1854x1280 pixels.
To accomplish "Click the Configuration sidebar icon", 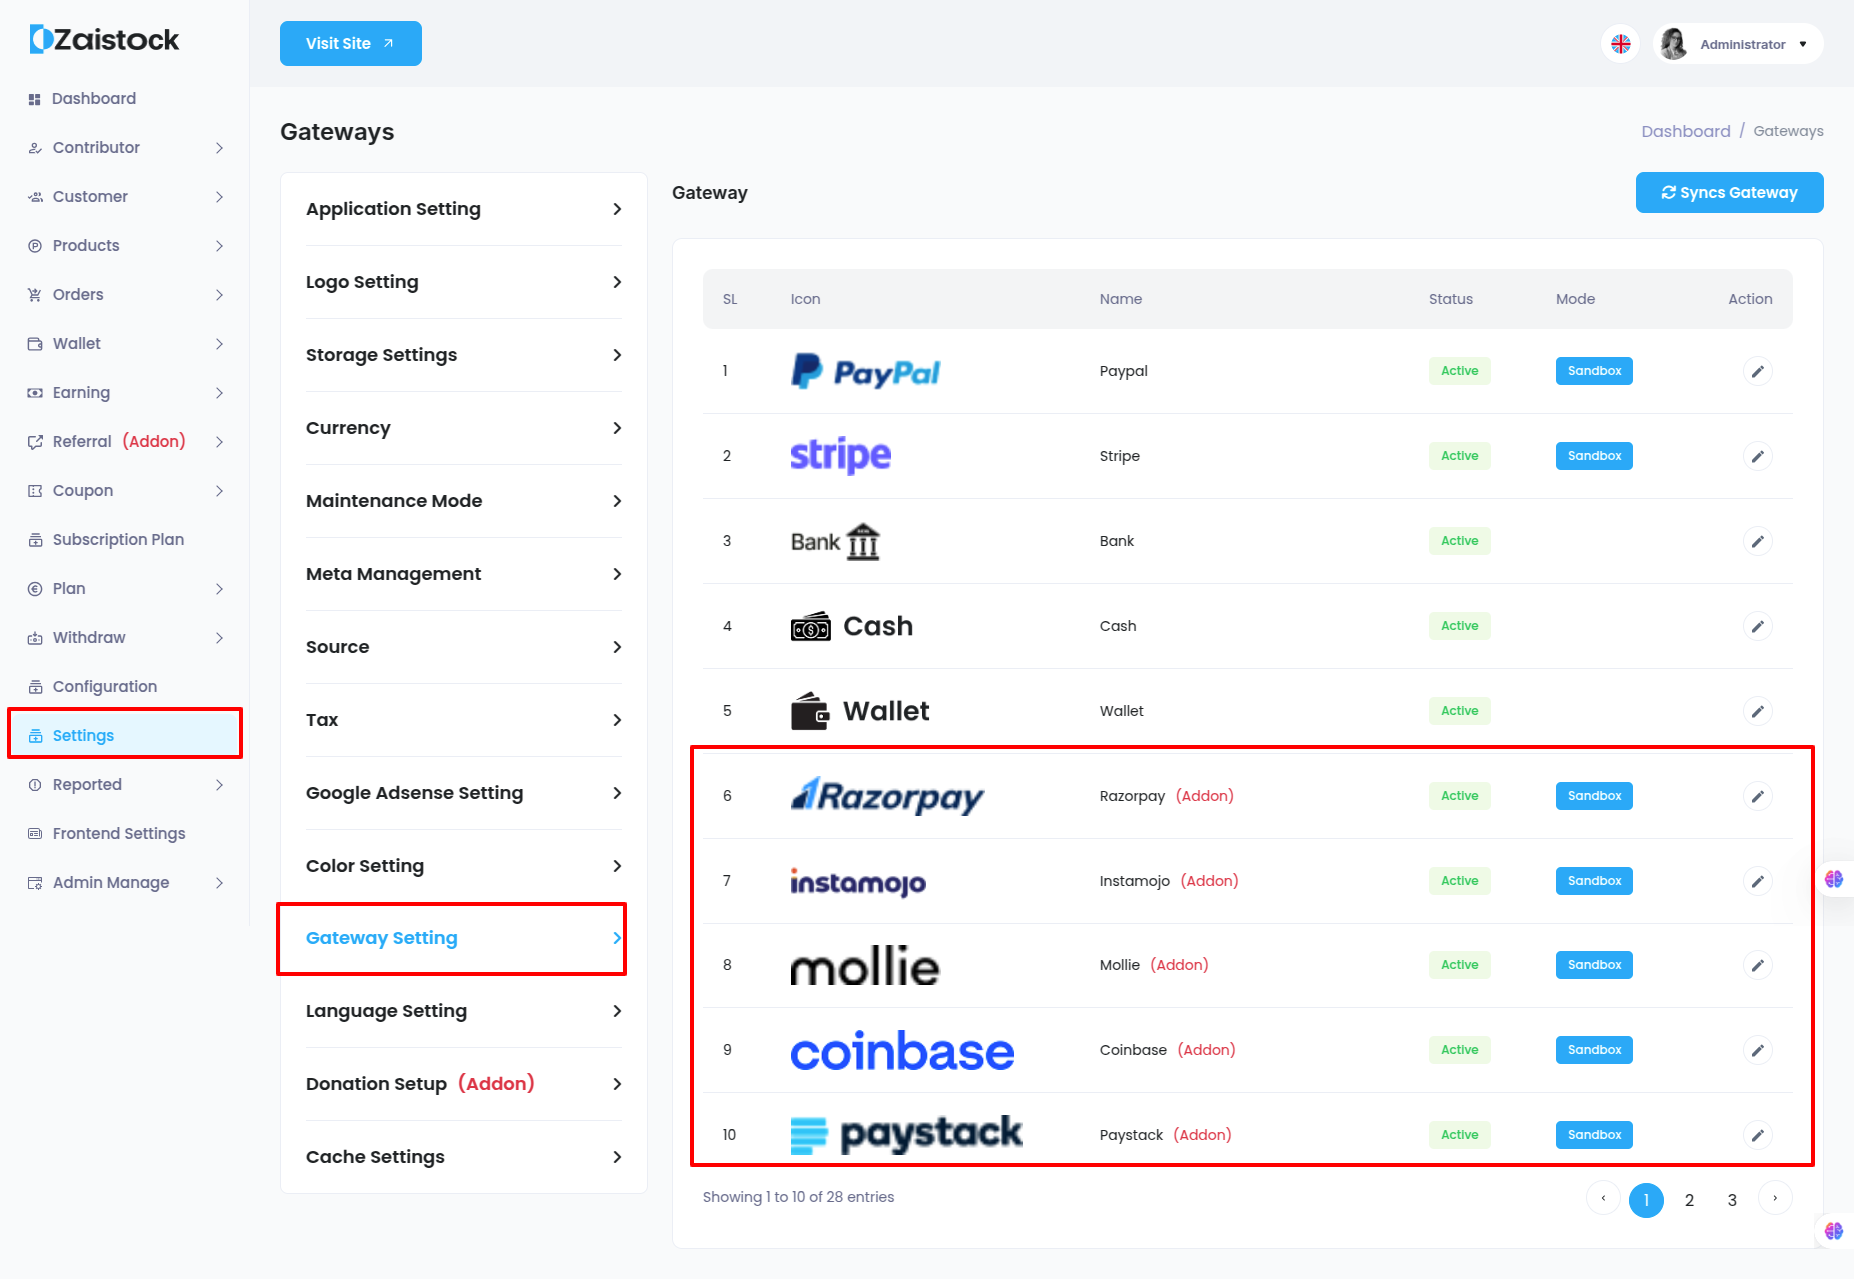I will click(35, 687).
